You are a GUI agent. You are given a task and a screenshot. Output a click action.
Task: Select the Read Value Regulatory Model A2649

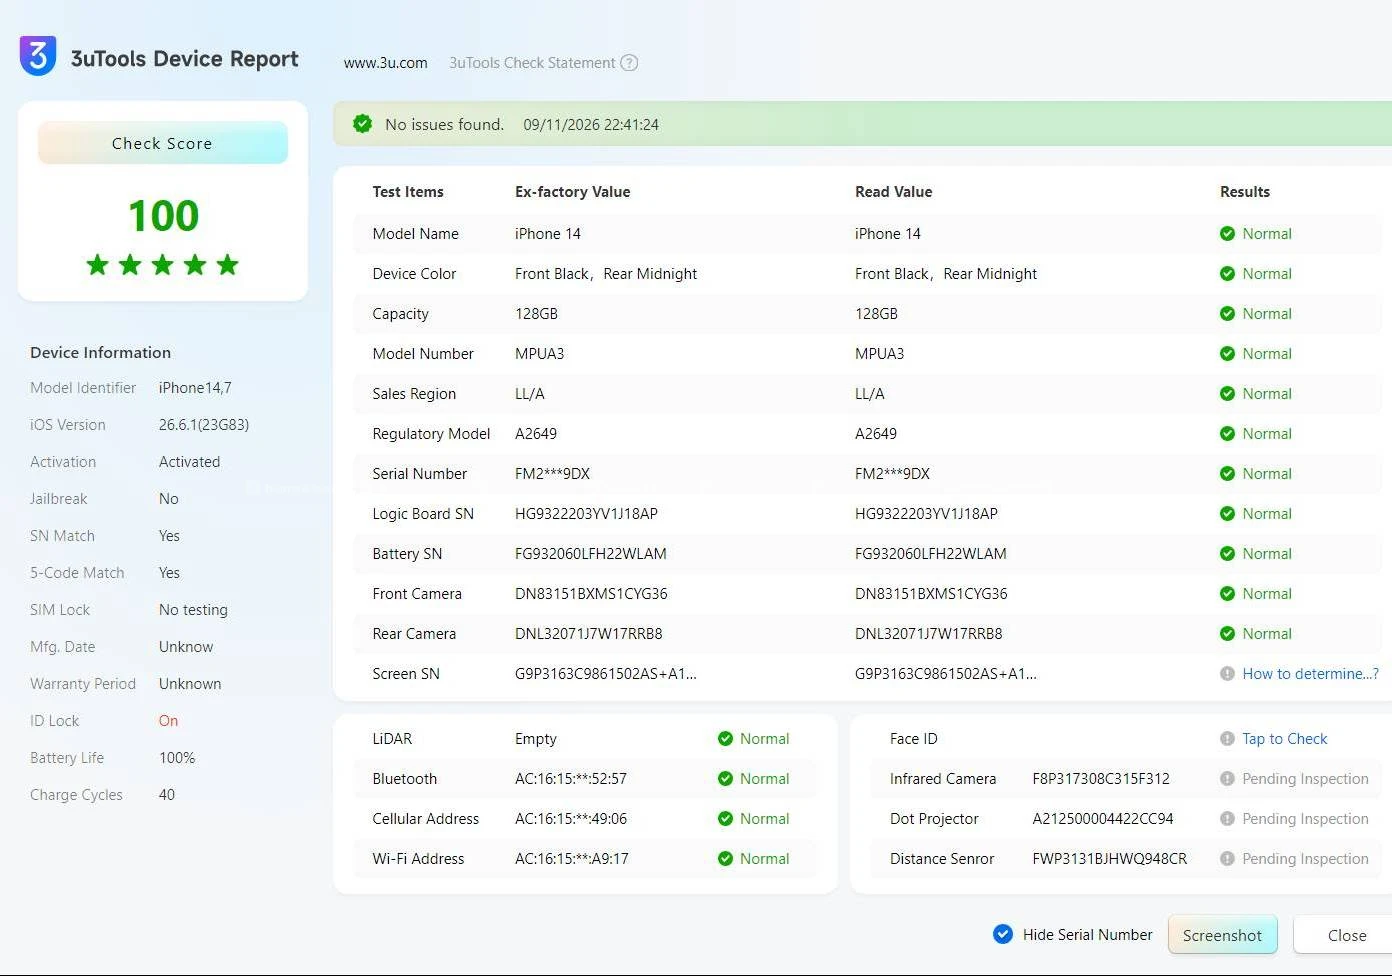[876, 434]
